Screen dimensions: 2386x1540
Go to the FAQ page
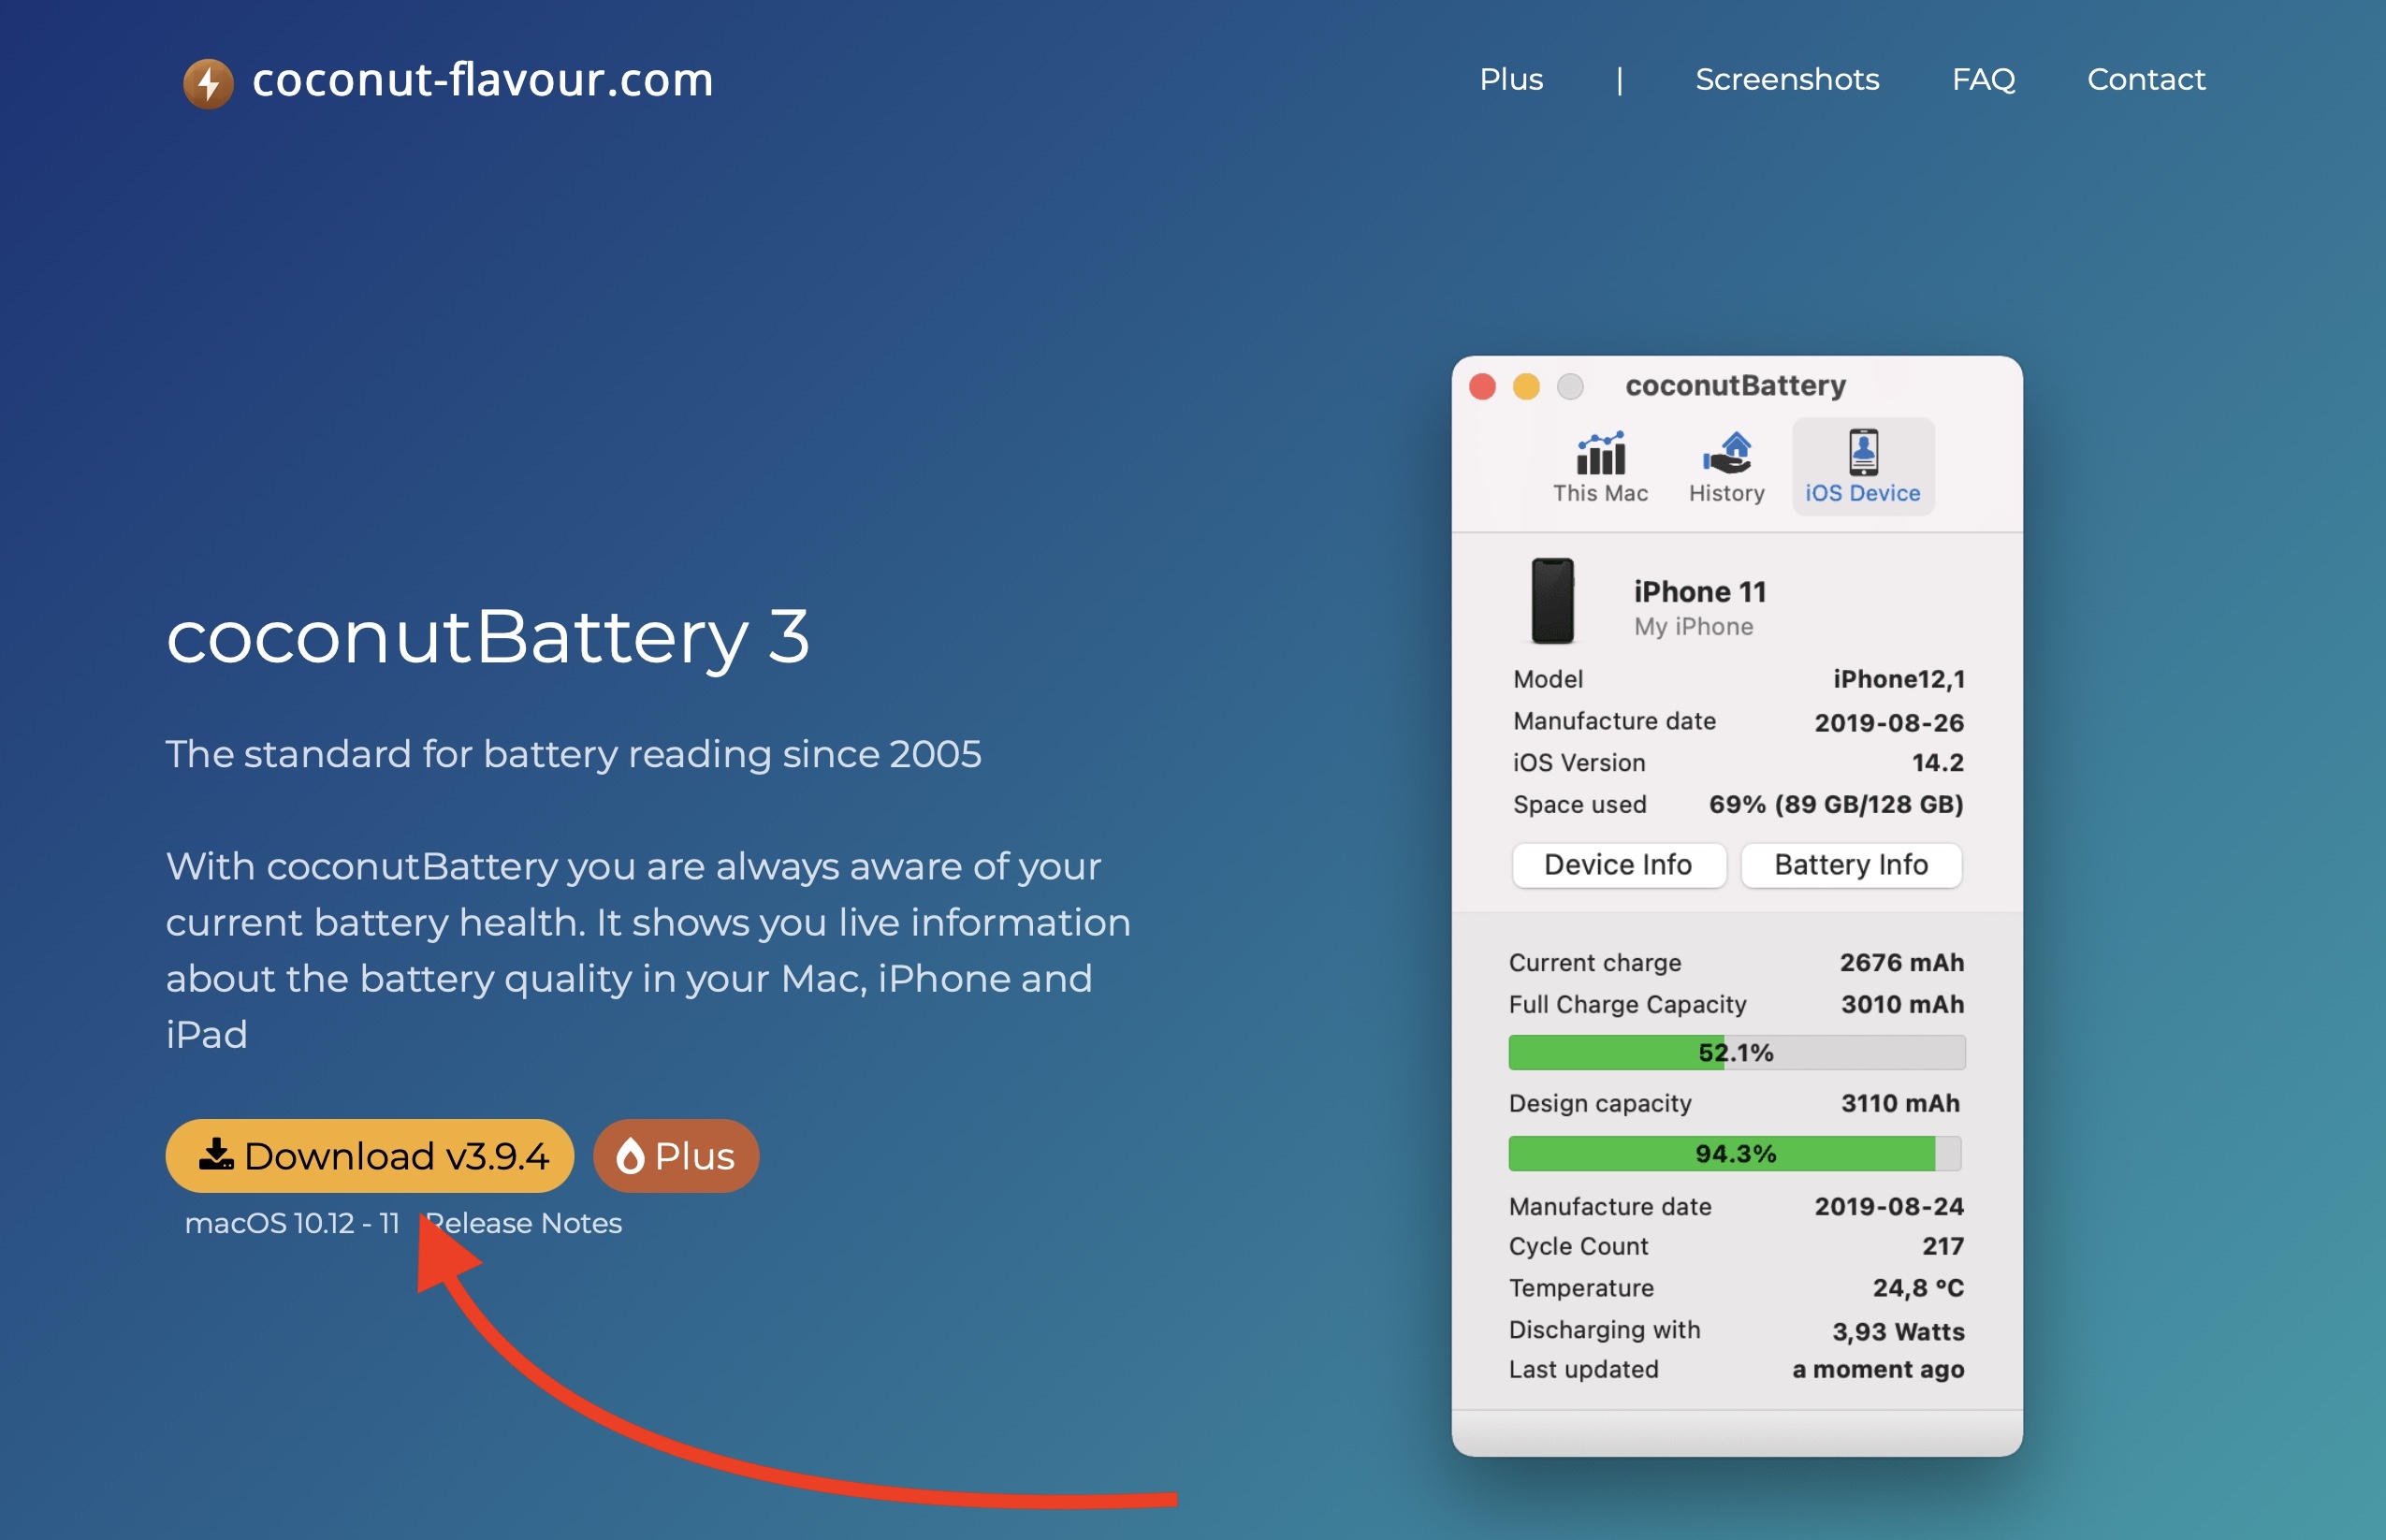[1983, 79]
